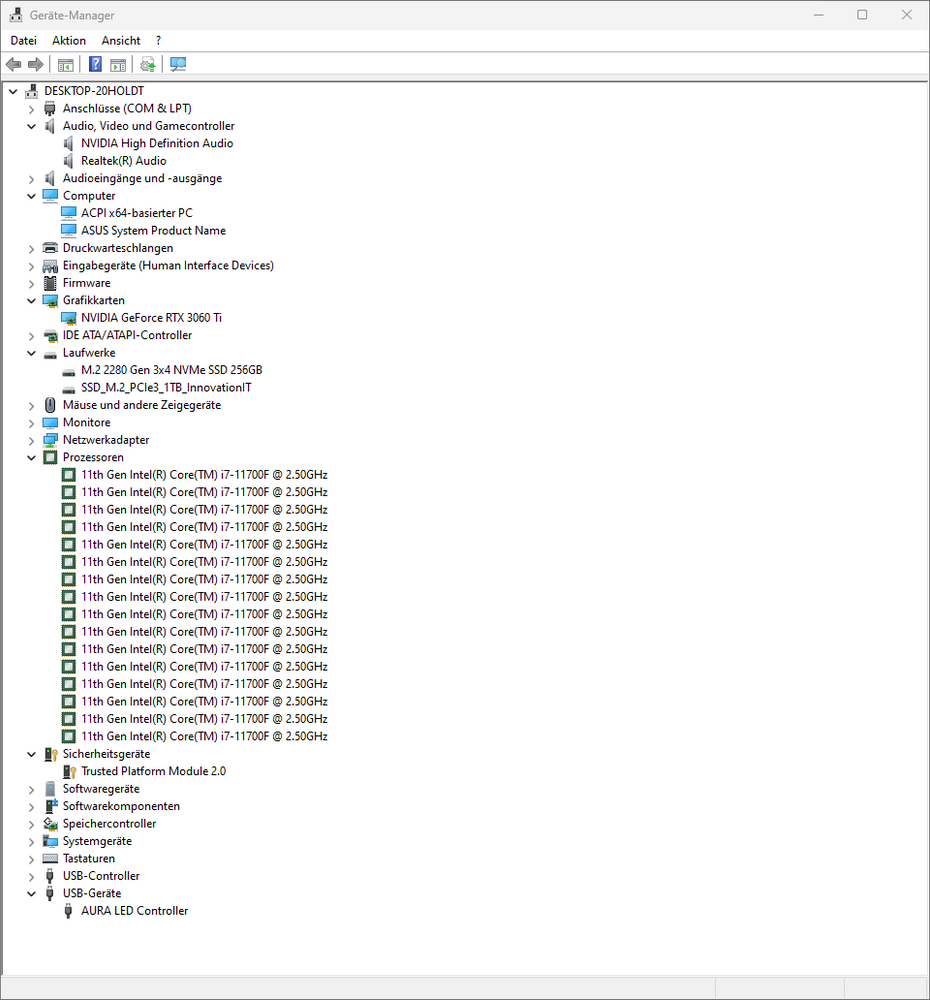Click the Show/Hide console tree toolbar icon
This screenshot has height=1000, width=930.
66,64
